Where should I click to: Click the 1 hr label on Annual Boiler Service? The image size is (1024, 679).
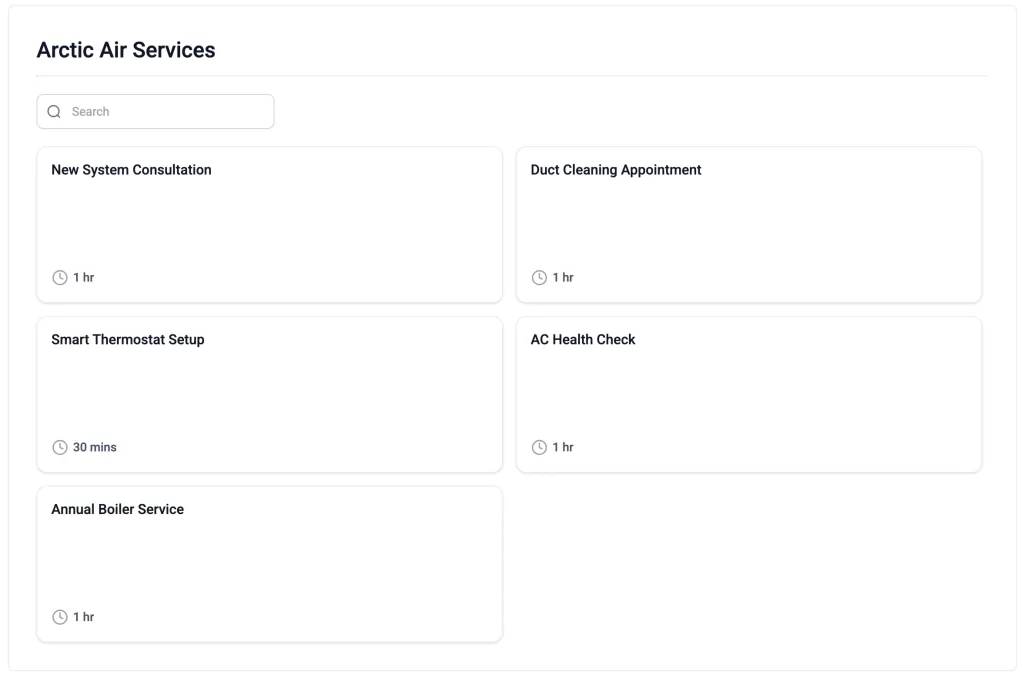pyautogui.click(x=83, y=617)
